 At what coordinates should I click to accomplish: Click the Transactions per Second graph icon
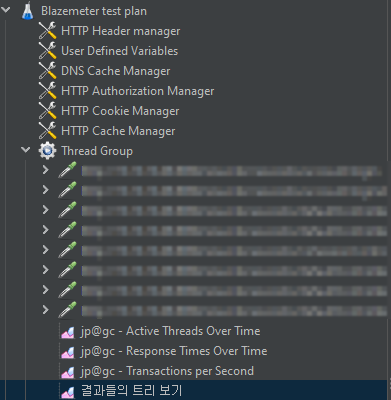68,372
